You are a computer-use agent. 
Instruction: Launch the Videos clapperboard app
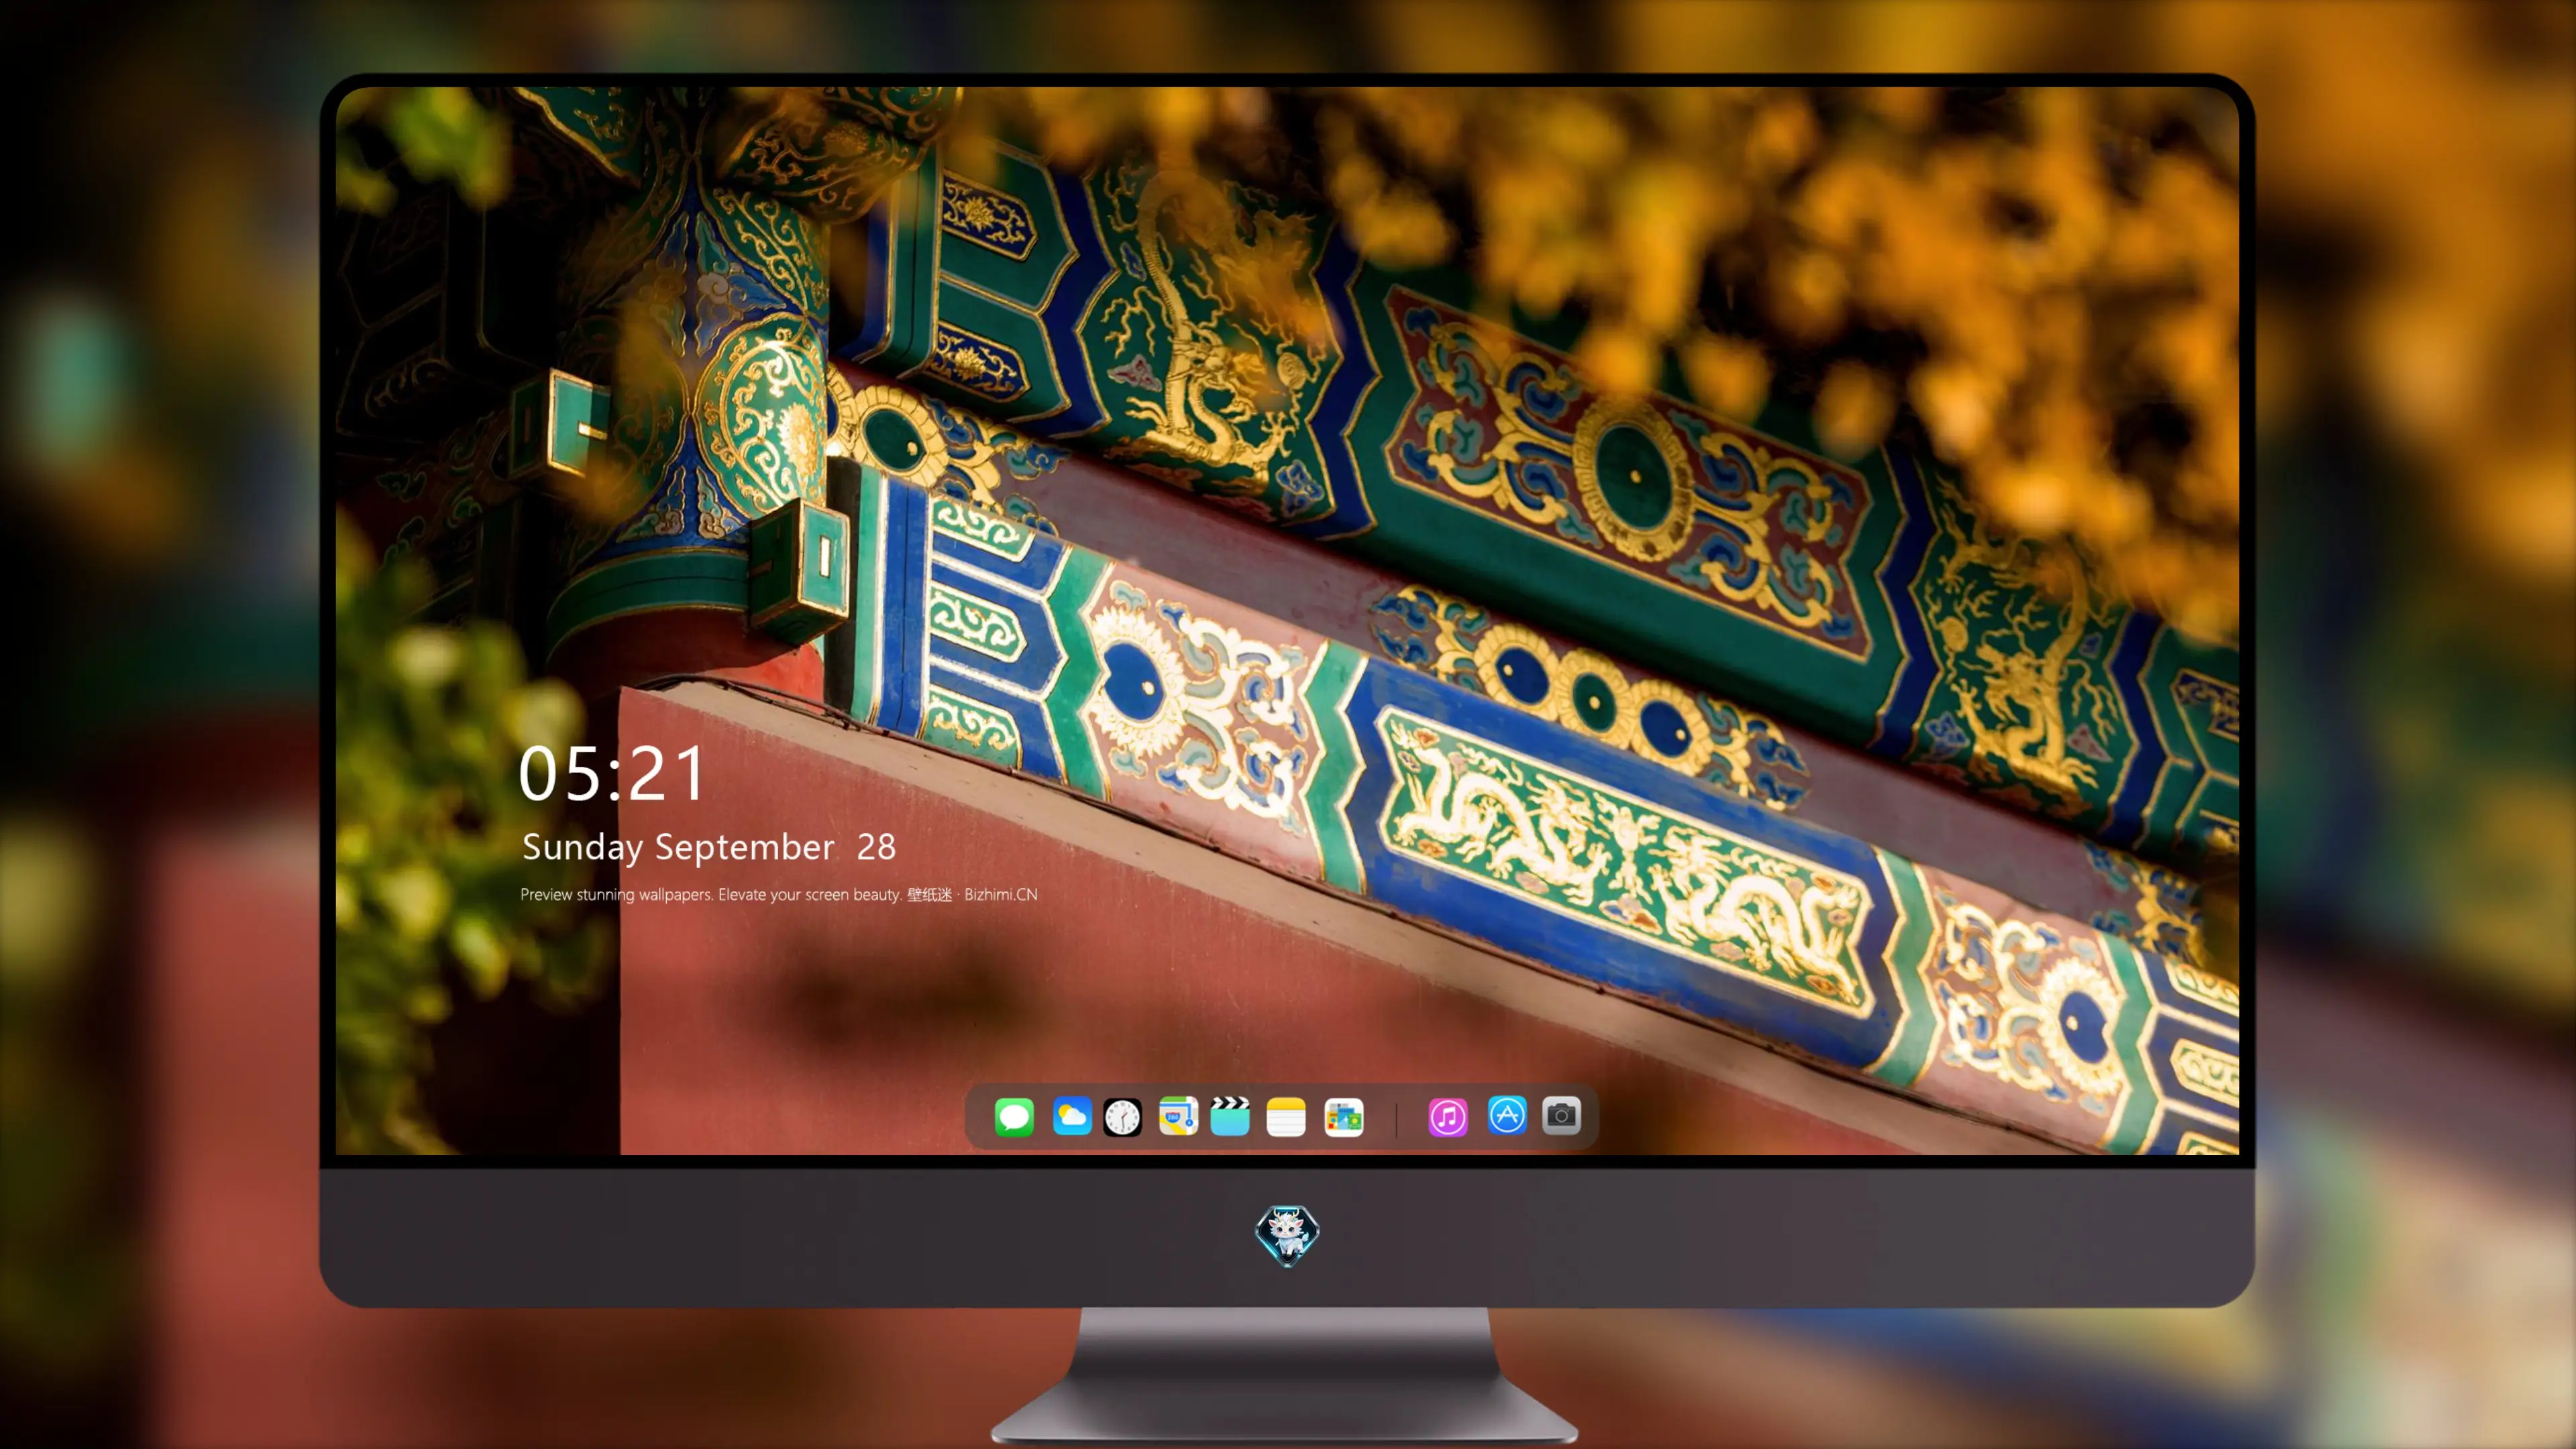(1230, 1116)
